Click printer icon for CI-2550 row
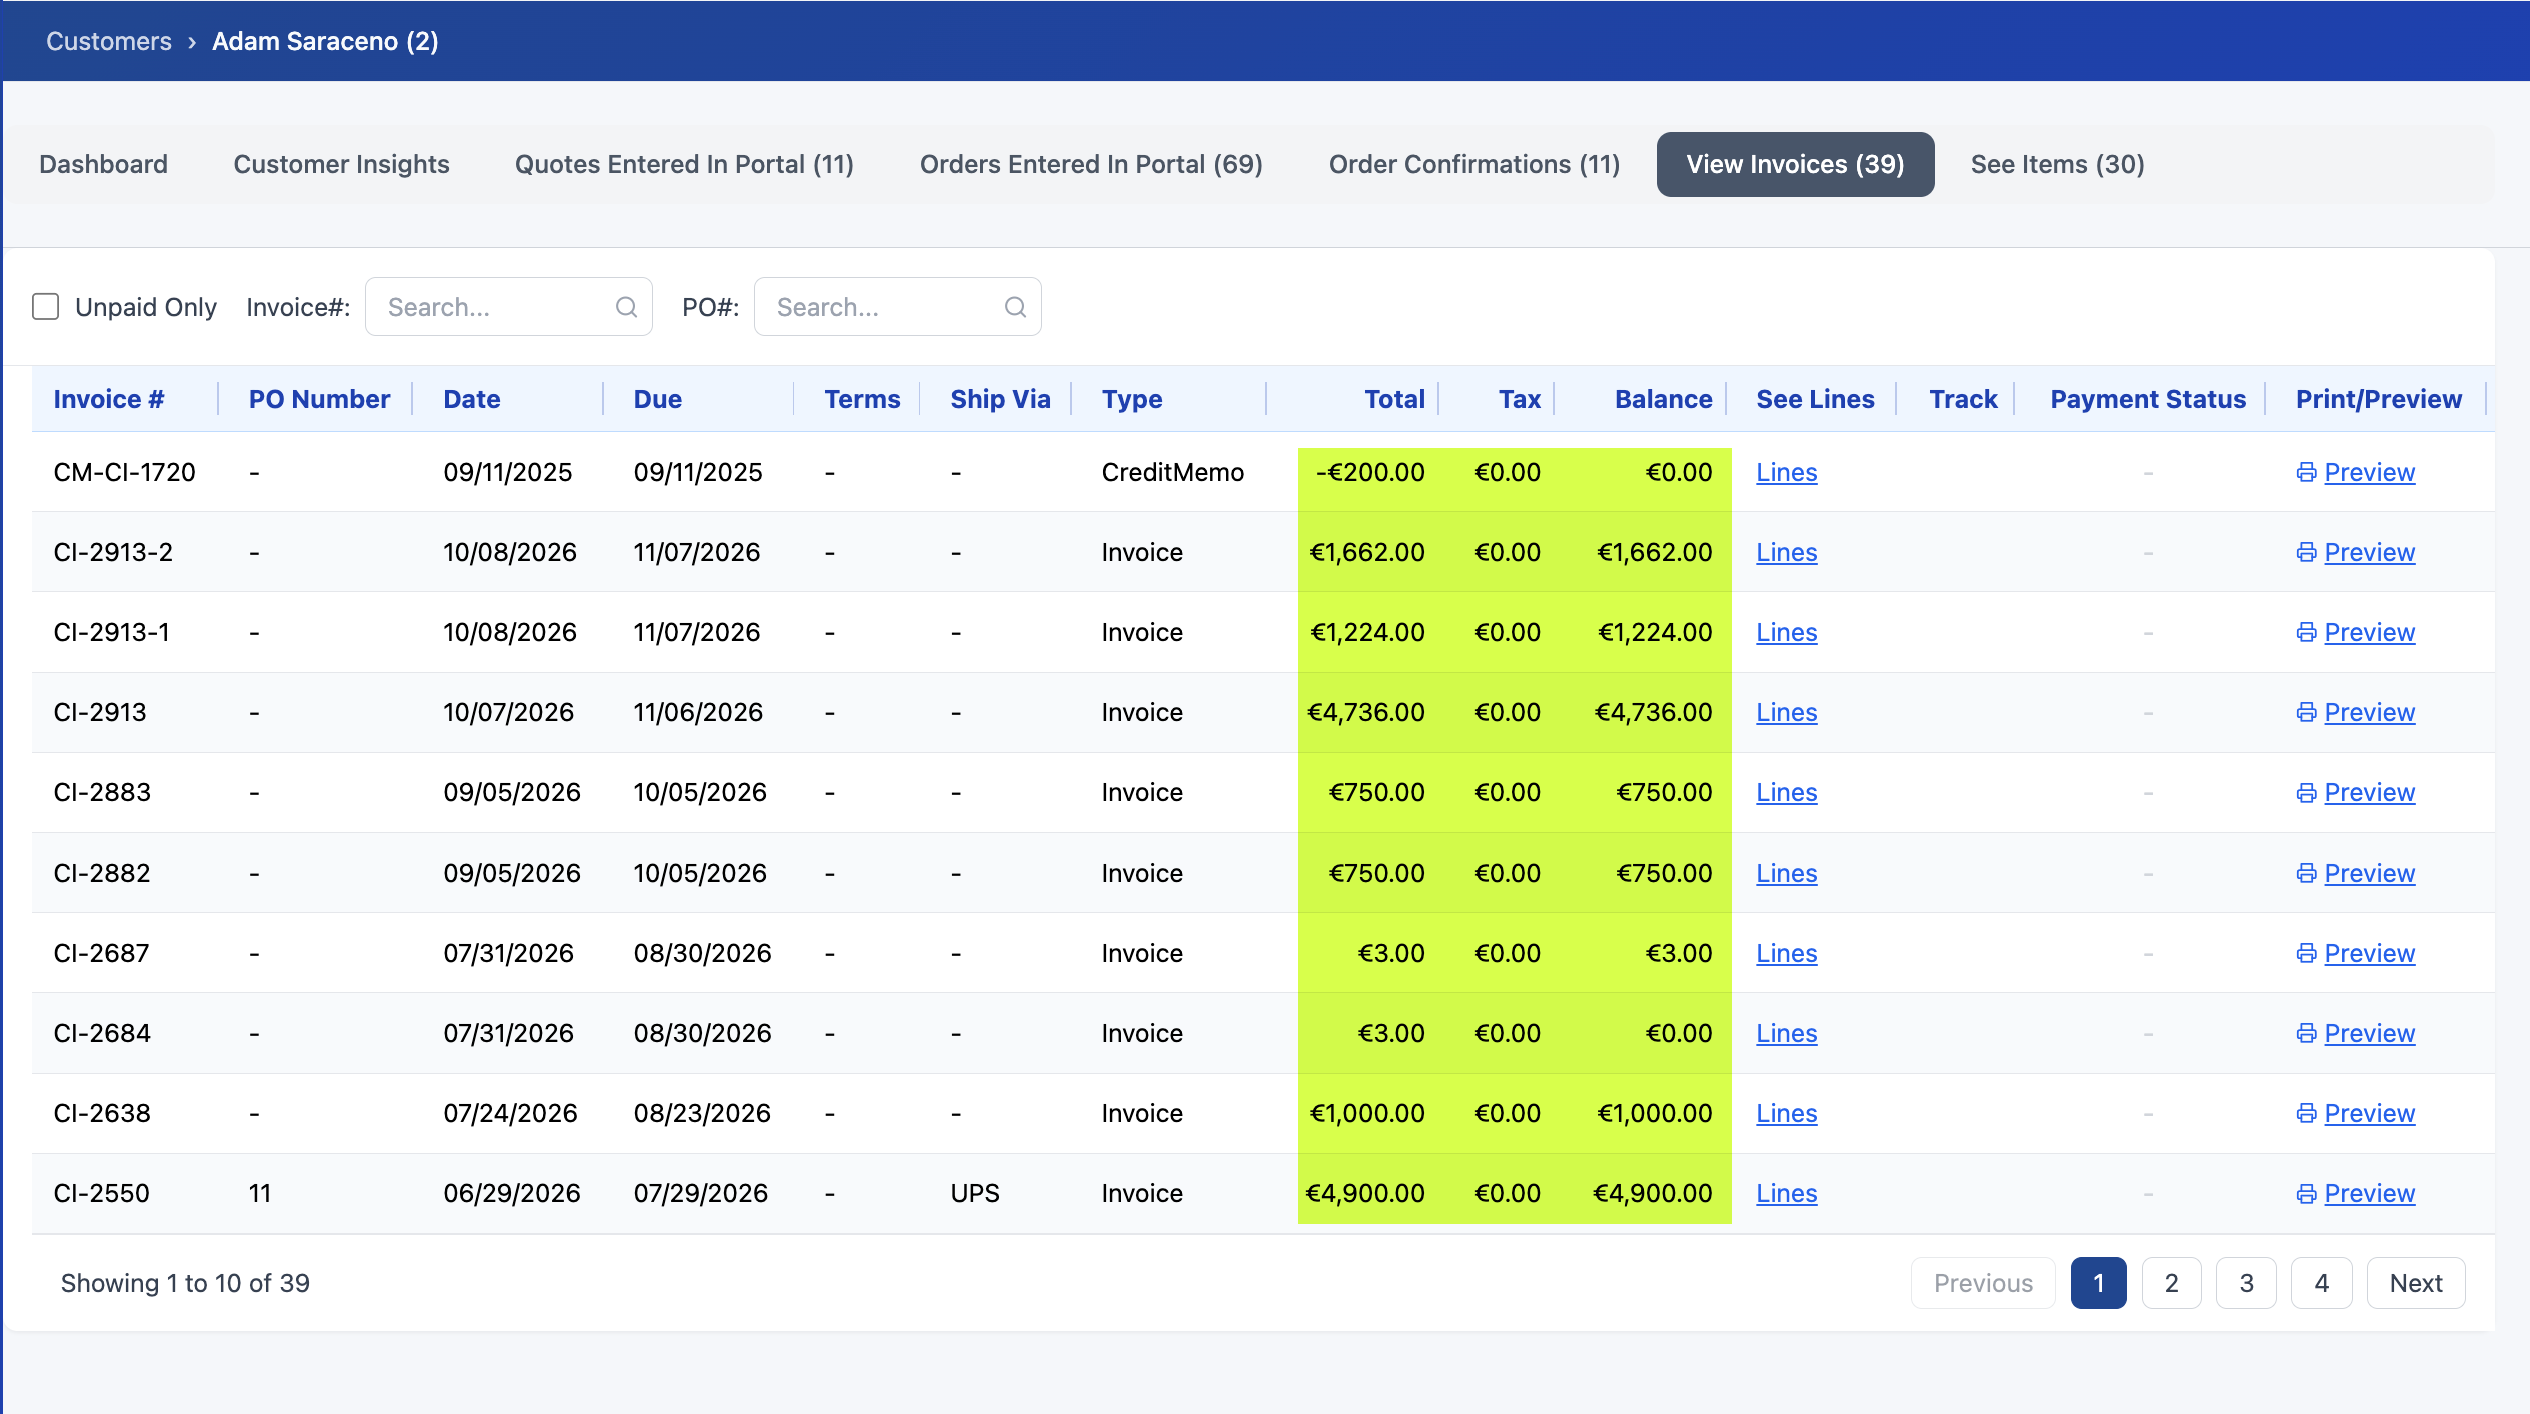 [x=2306, y=1193]
